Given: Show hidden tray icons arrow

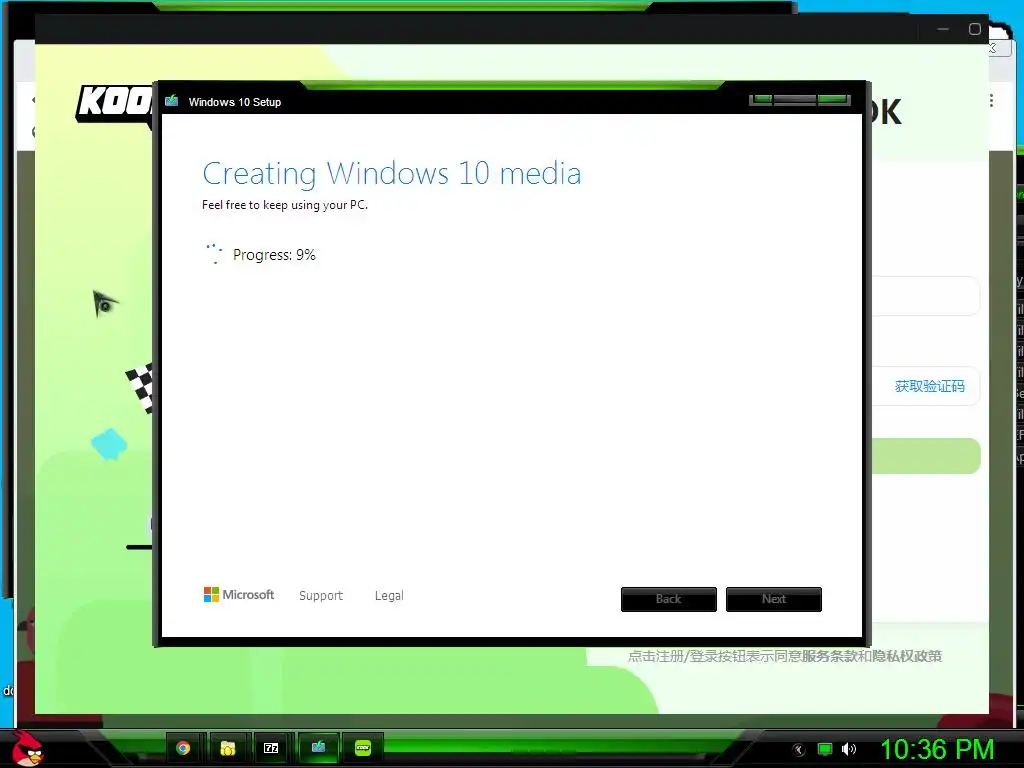Looking at the screenshot, I should pyautogui.click(x=798, y=750).
